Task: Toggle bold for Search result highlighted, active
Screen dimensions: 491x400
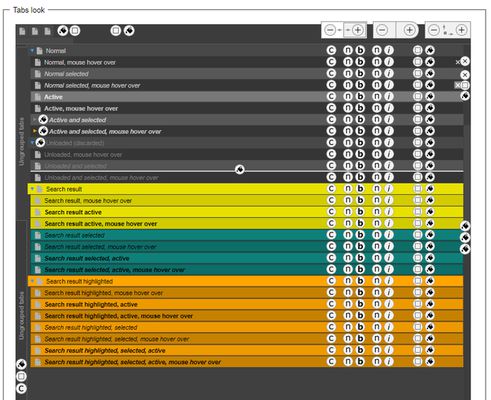Action: [360, 304]
